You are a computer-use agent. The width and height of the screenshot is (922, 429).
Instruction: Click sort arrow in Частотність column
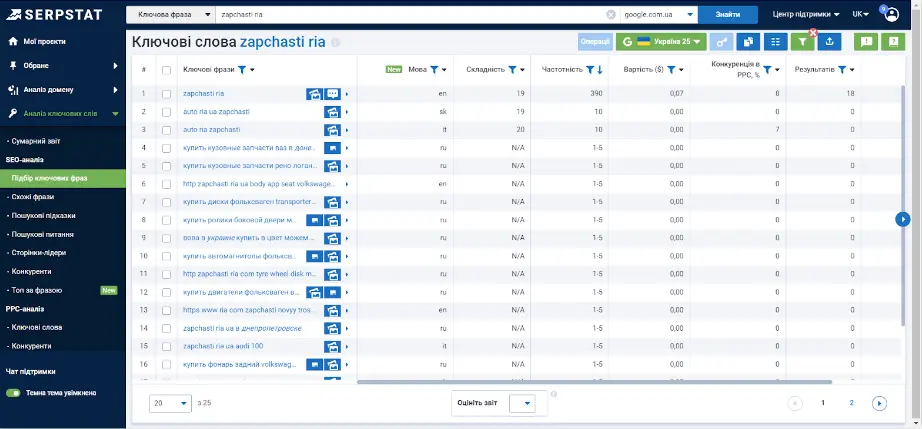click(x=600, y=70)
